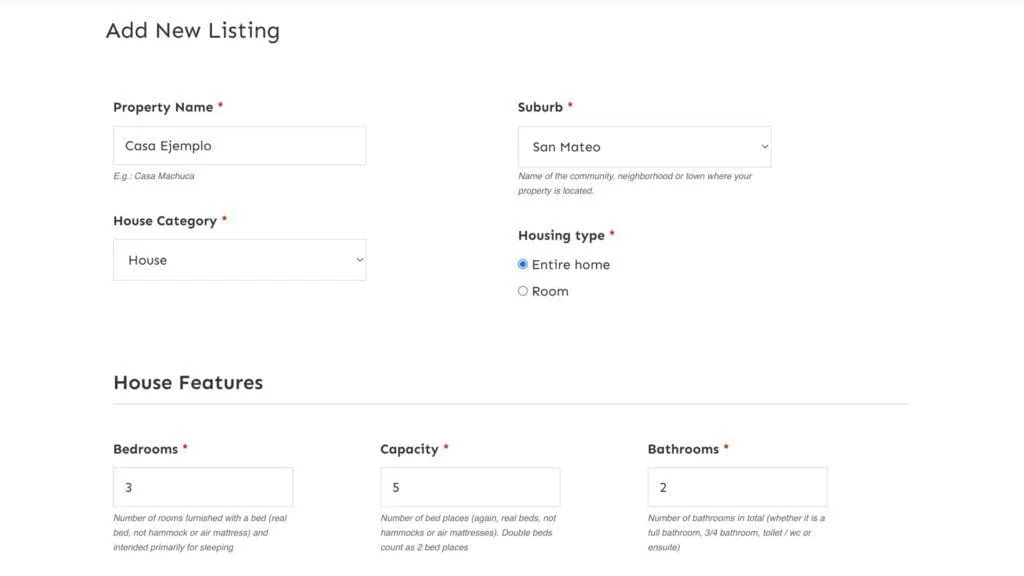Screen dimensions: 1024x576
Task: Open the Suburb dropdown showing San Mateo
Action: tap(644, 147)
